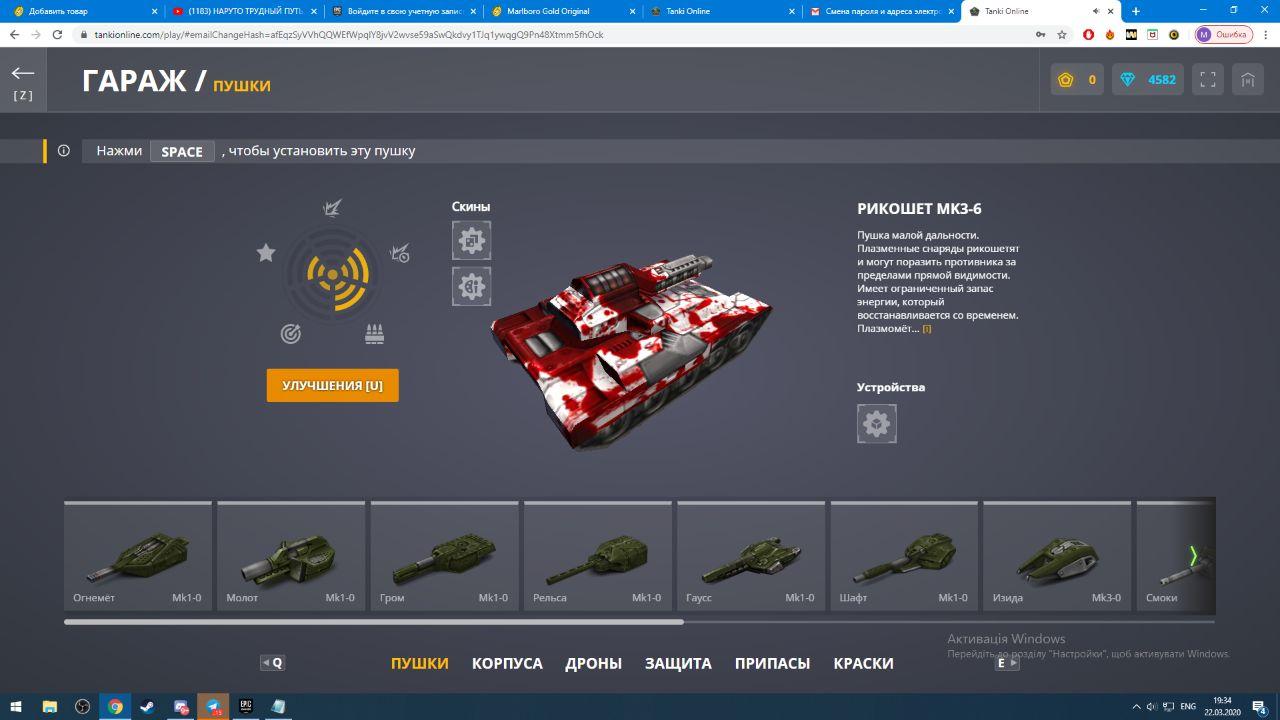
Task: Open File Explorer from the taskbar
Action: [50, 706]
